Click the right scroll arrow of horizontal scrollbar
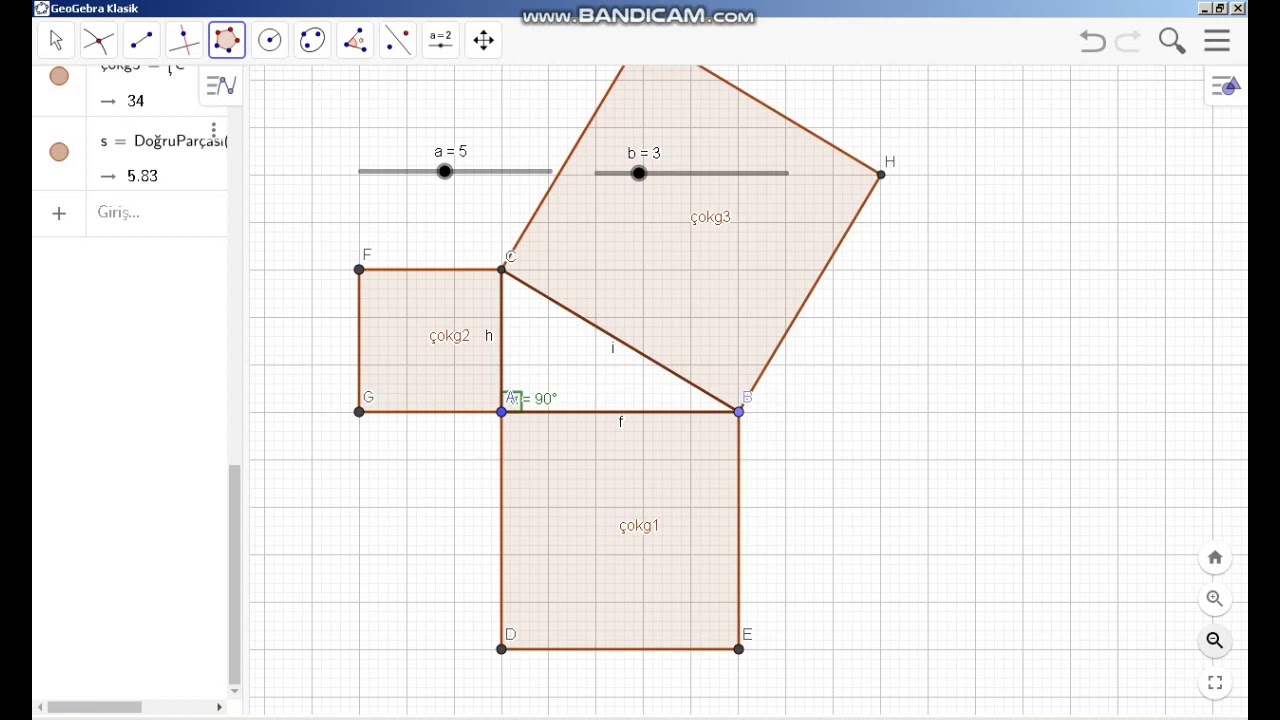Screen dimensions: 1280x720 (x=220, y=707)
